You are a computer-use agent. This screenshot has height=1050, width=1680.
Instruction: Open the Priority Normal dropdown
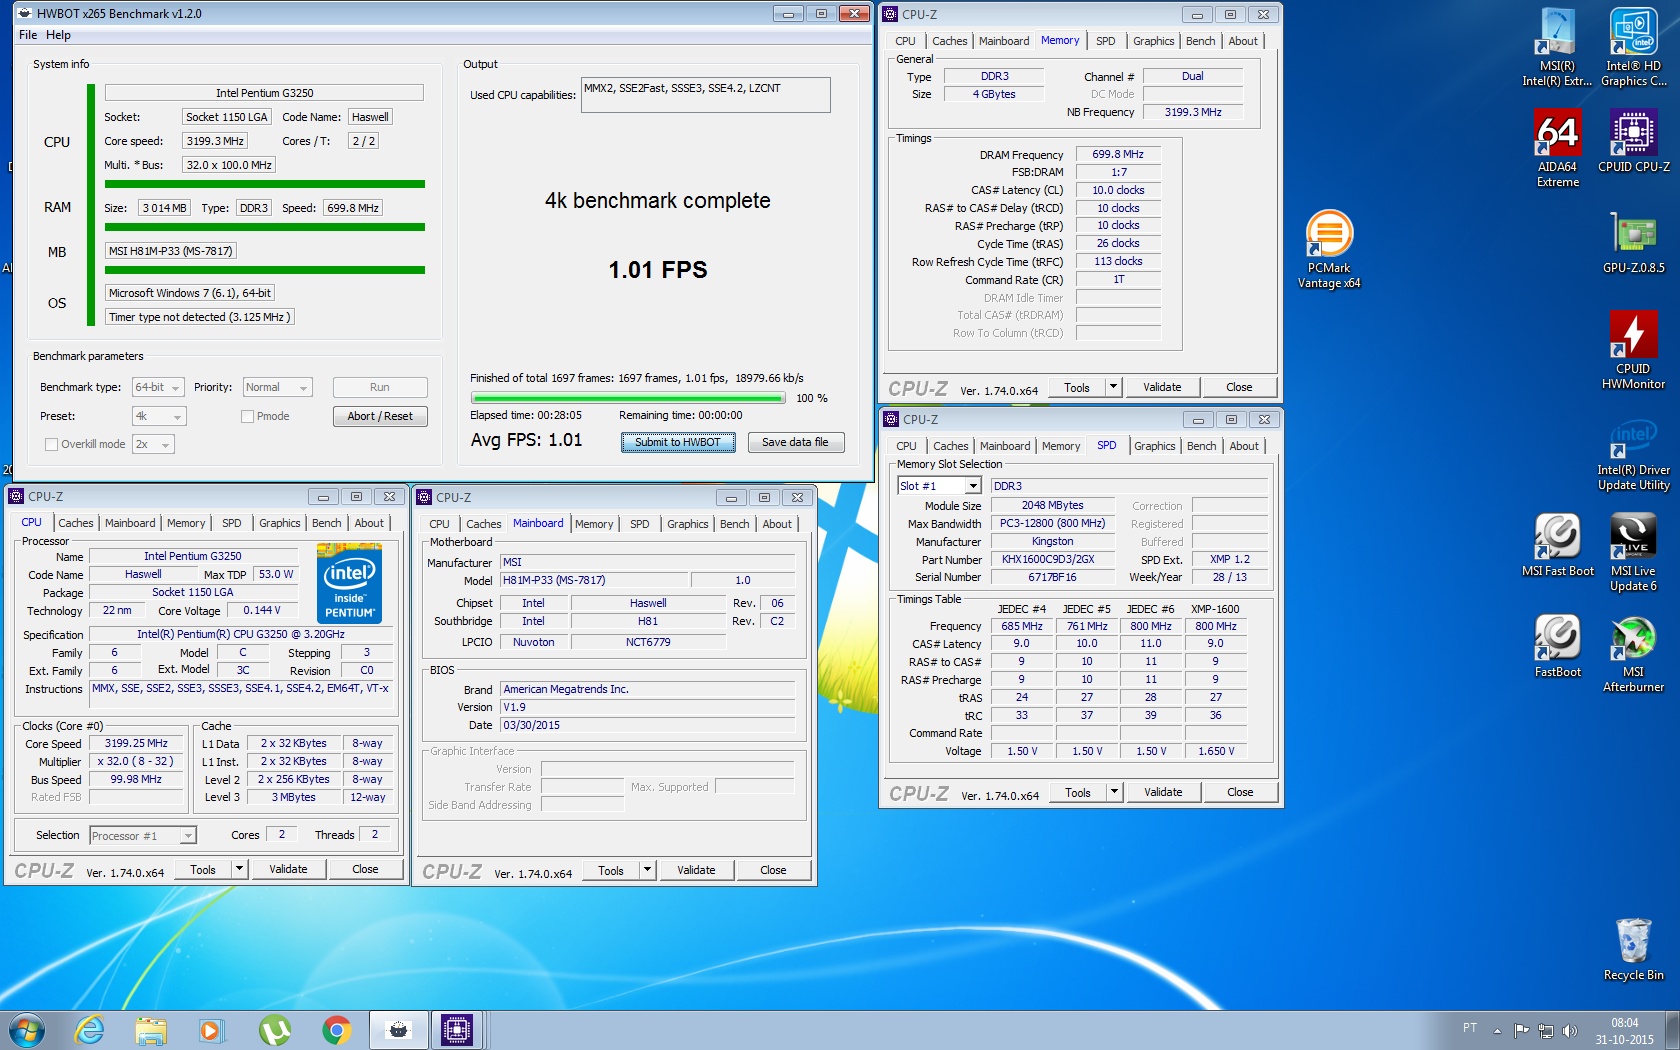(278, 387)
